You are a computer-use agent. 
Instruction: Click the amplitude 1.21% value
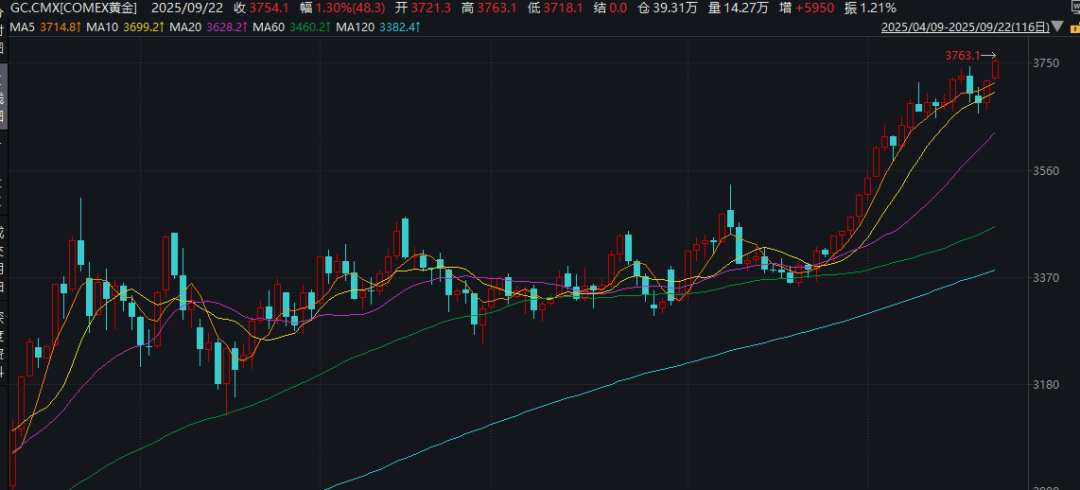click(877, 8)
